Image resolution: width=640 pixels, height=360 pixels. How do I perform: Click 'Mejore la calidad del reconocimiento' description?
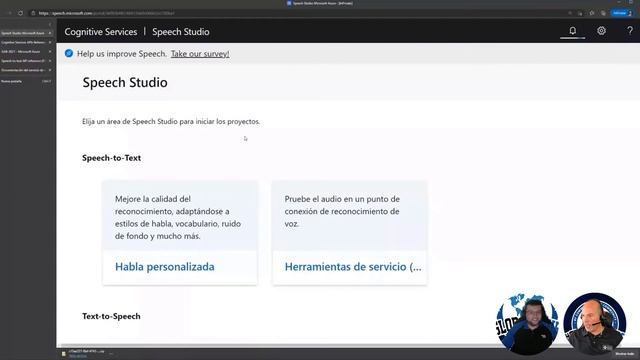[x=178, y=218]
